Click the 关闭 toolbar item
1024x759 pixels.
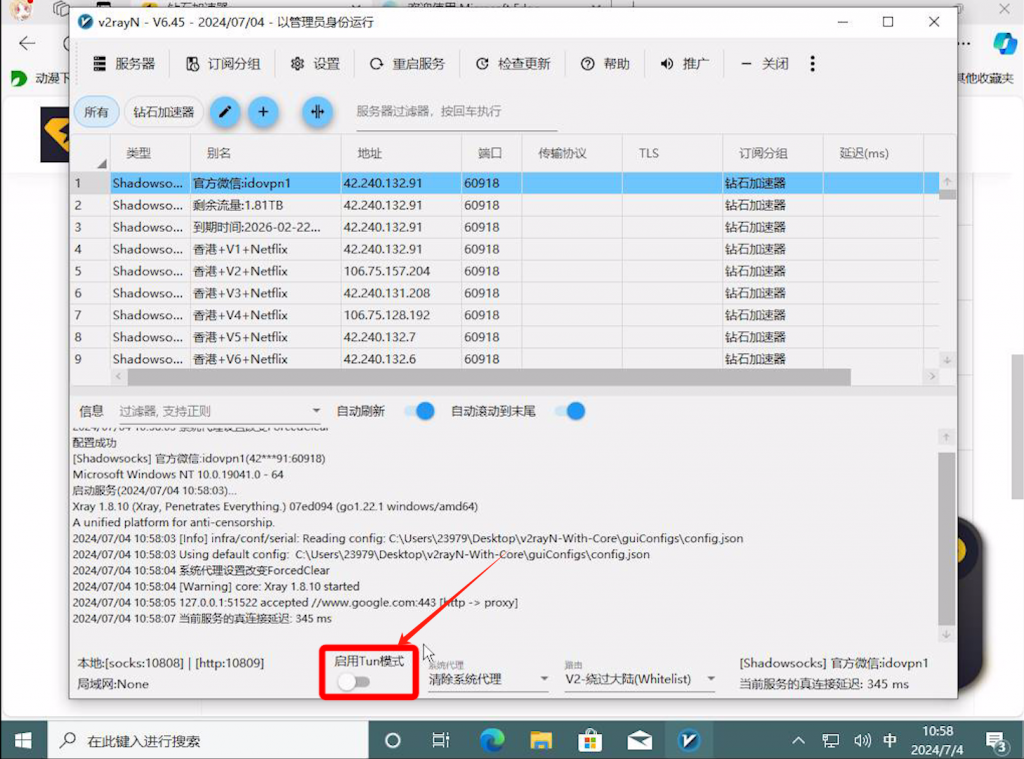(765, 63)
